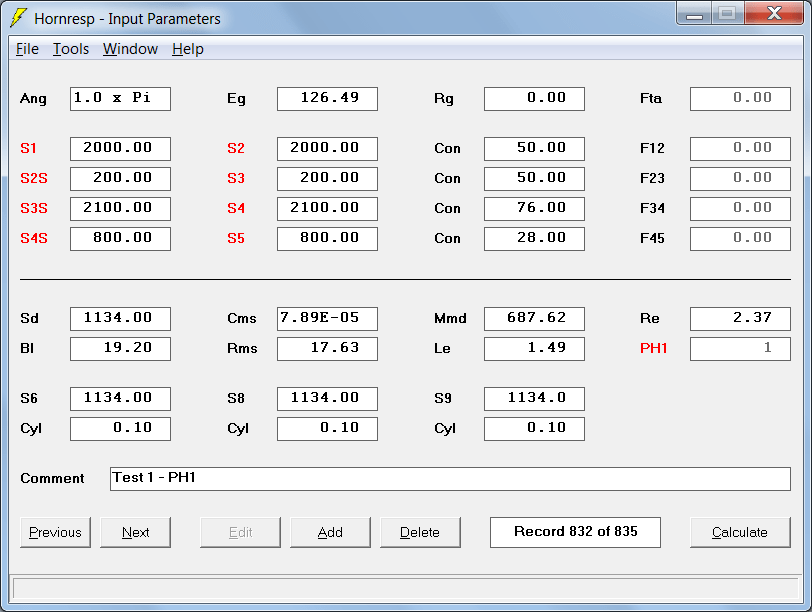Click the Comment label
This screenshot has width=812, height=612.
point(52,478)
